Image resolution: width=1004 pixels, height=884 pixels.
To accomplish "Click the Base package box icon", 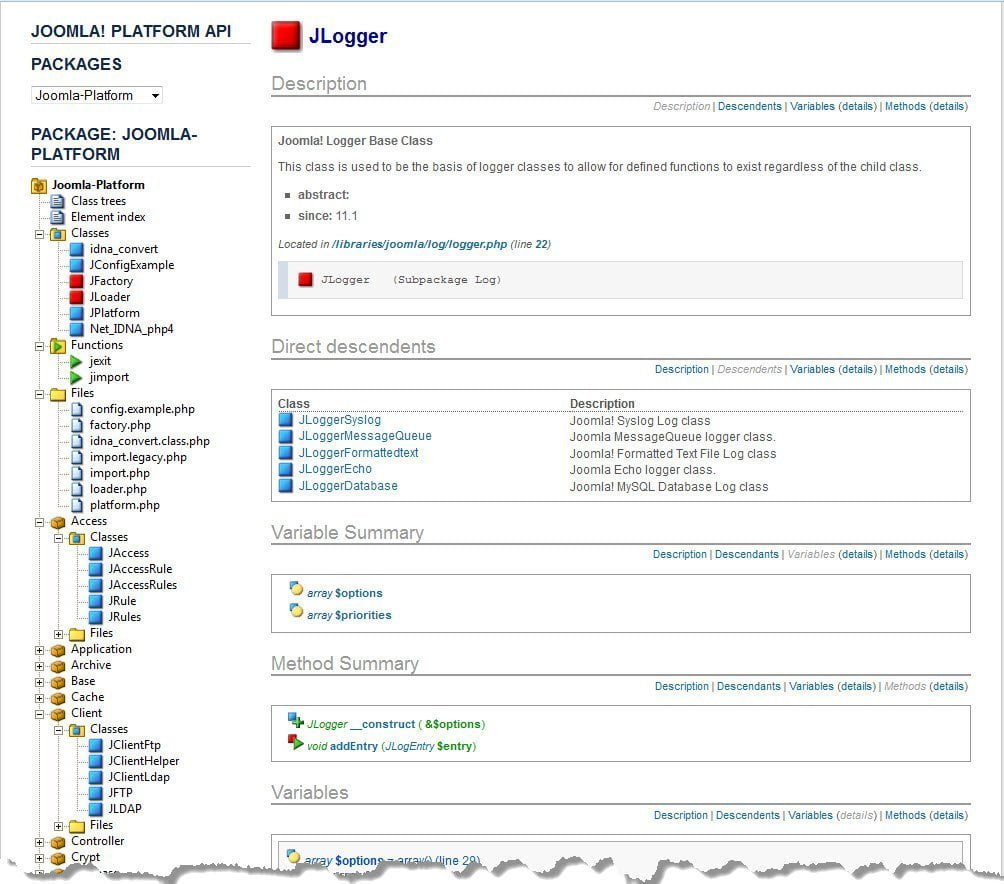I will 58,682.
